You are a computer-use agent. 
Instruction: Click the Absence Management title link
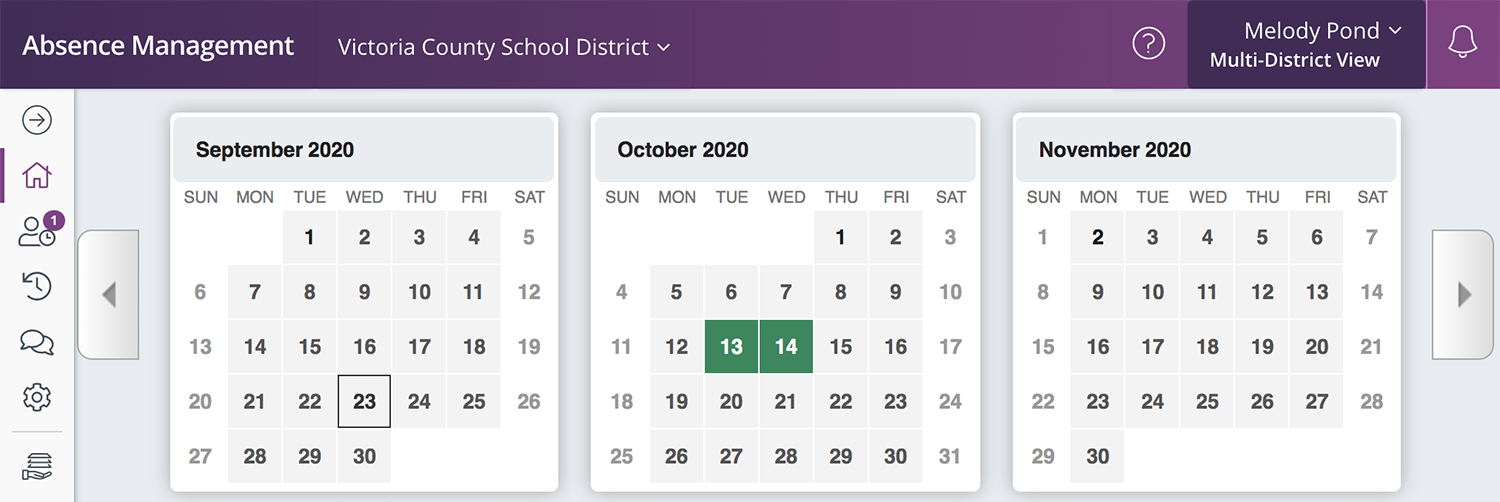pyautogui.click(x=158, y=46)
